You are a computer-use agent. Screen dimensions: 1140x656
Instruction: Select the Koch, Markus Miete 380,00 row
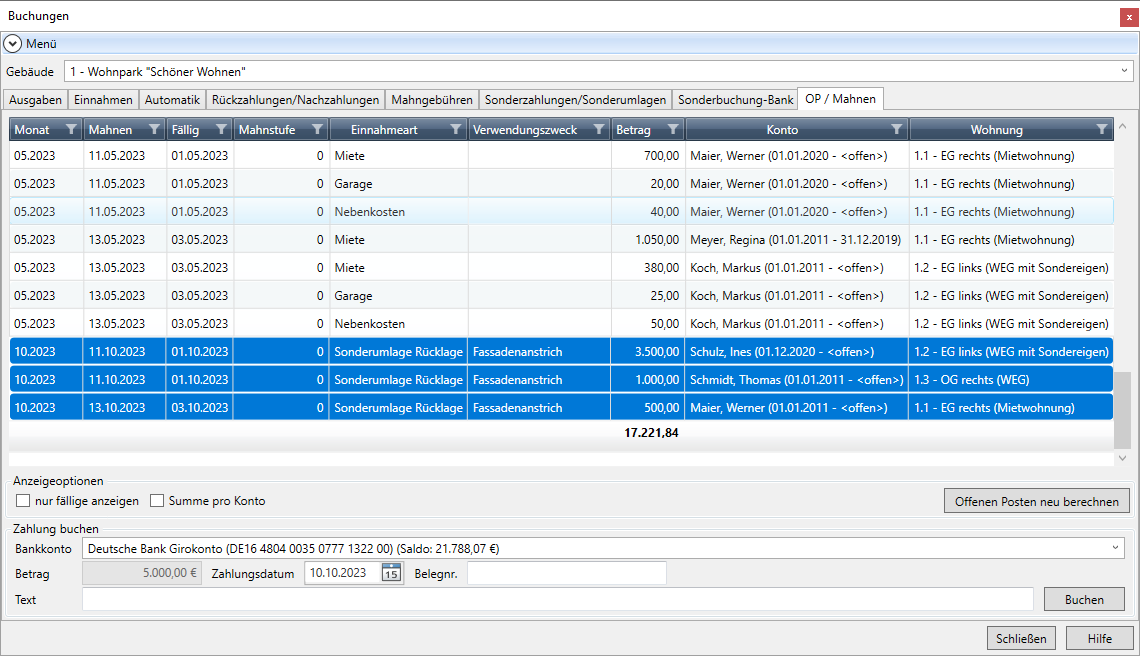[561, 268]
